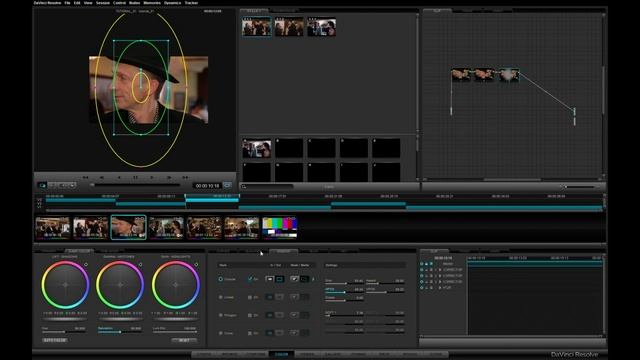Play clip in reverse
This screenshot has height=360, width=640.
119,178
